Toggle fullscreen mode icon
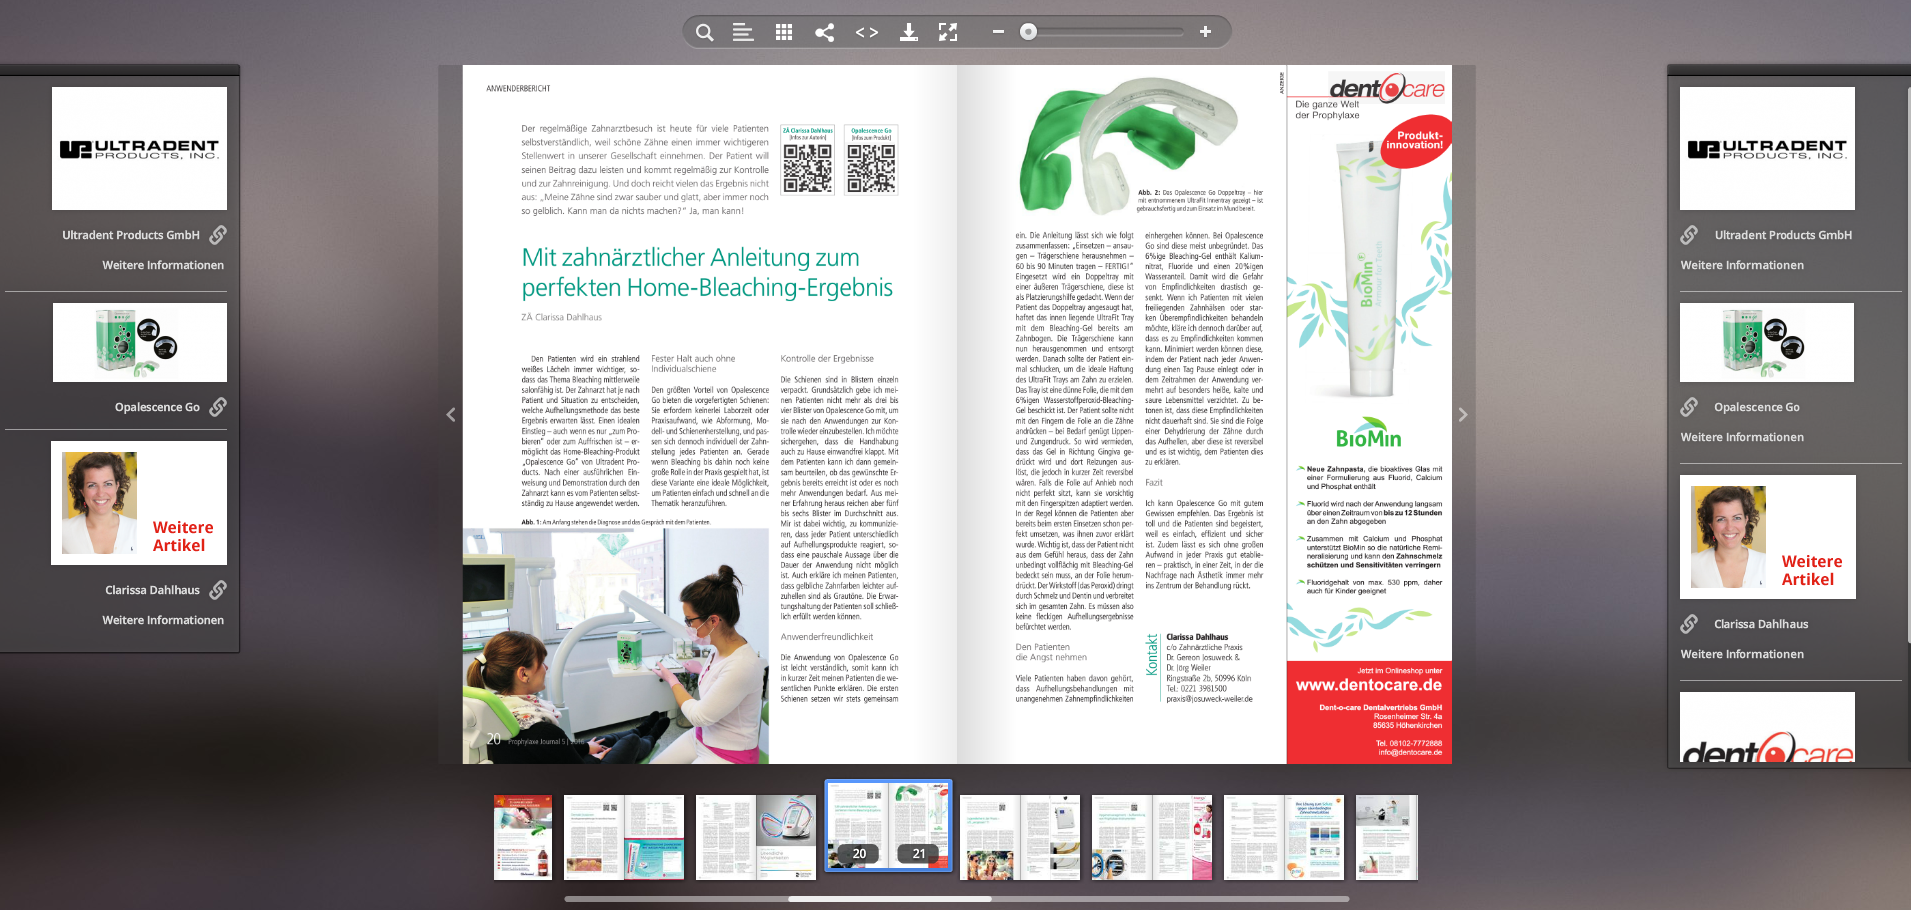Viewport: 1911px width, 910px height. pos(948,32)
